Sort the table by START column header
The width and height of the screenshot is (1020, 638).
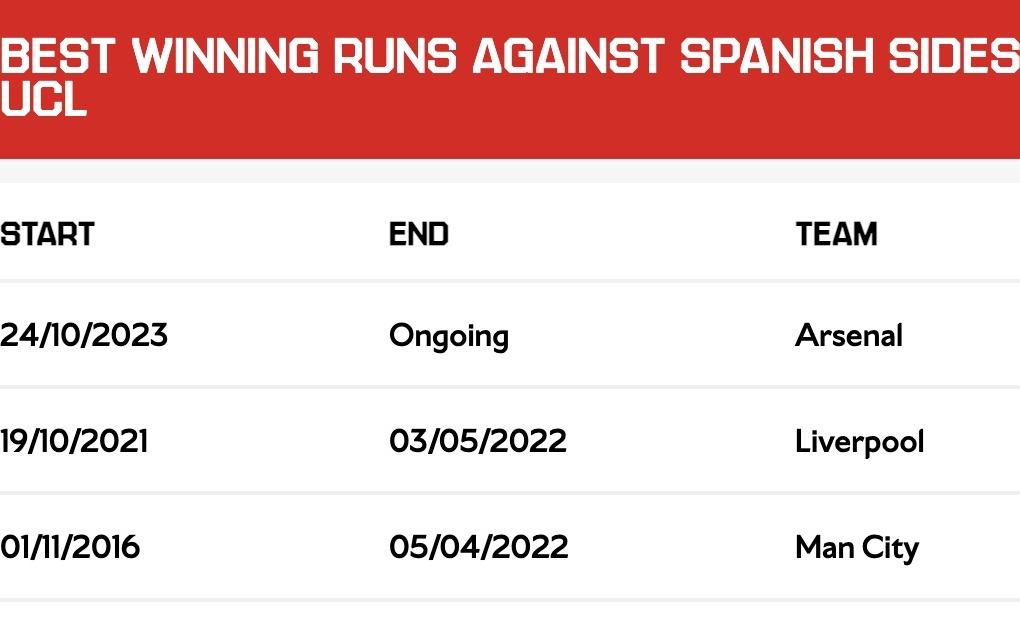point(47,234)
